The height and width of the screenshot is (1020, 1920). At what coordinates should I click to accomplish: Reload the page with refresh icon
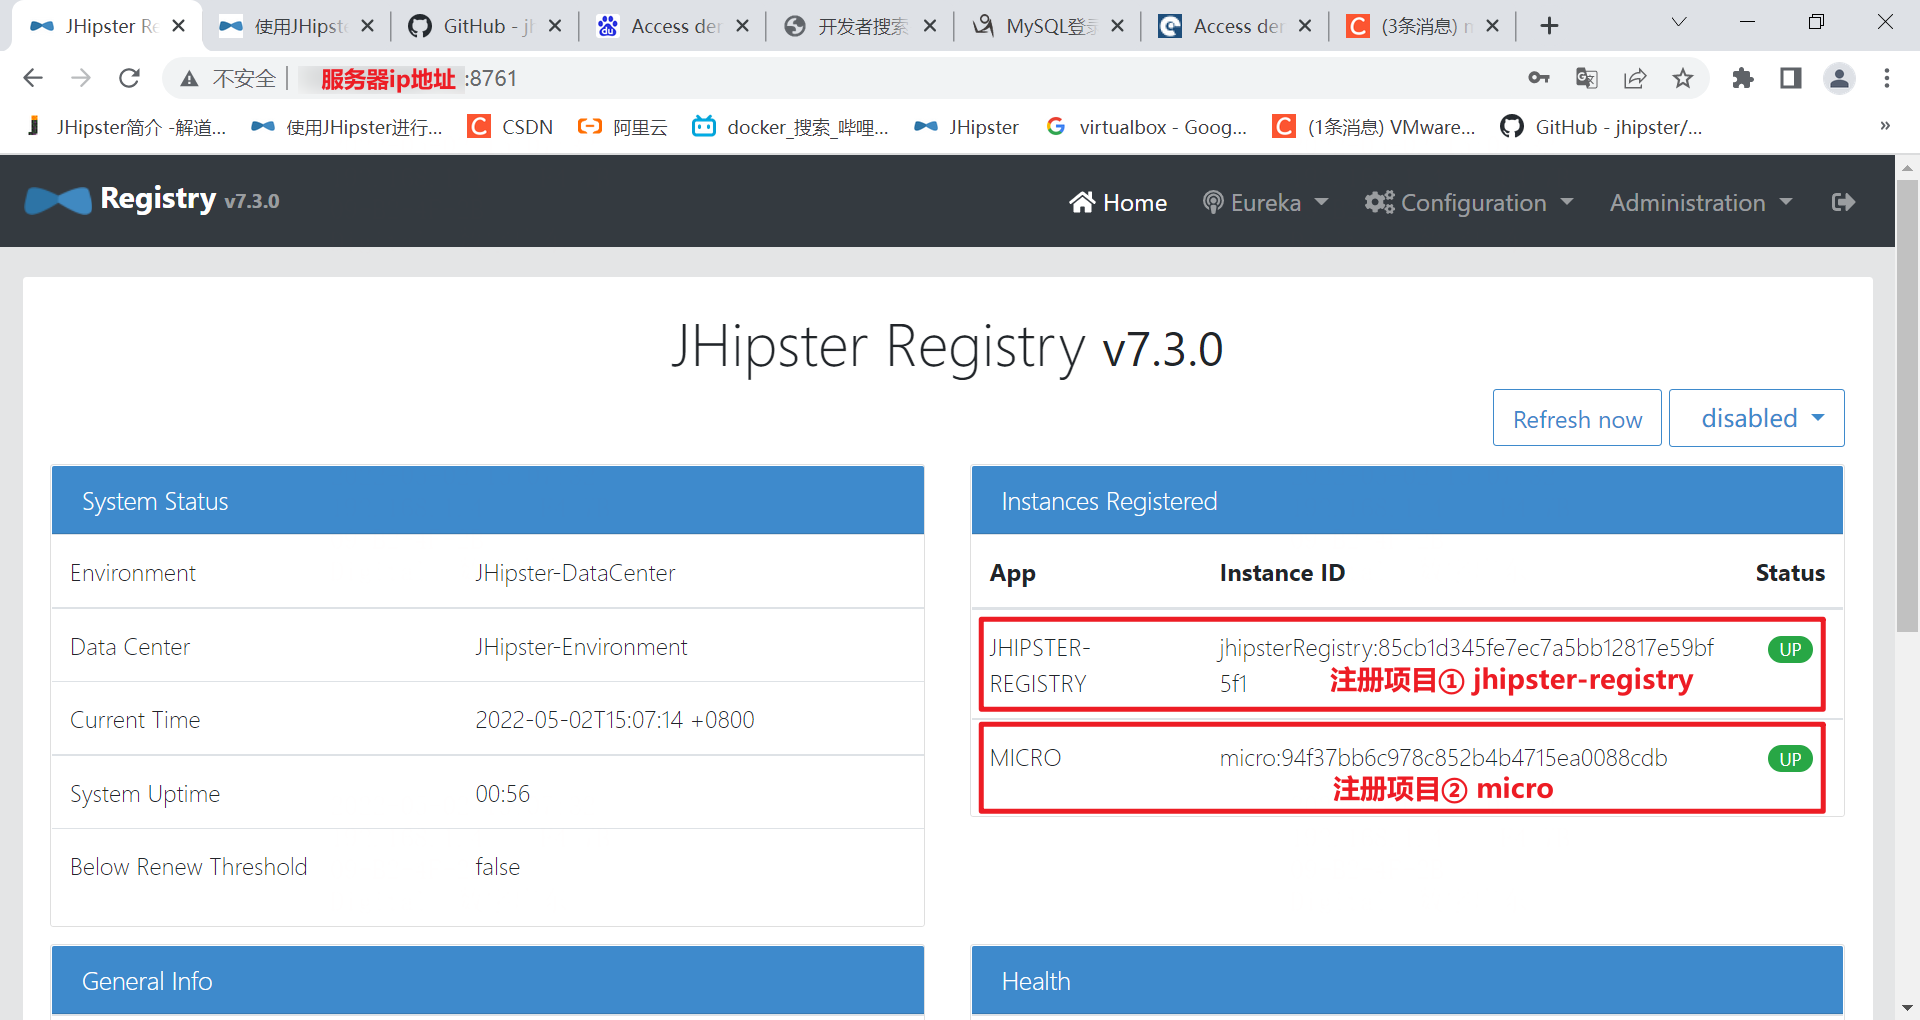[129, 78]
